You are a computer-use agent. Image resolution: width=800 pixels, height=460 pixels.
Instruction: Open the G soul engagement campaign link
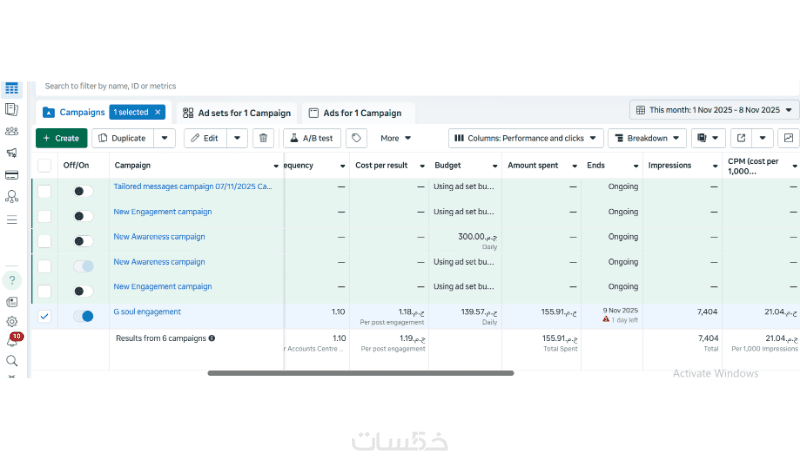point(147,312)
